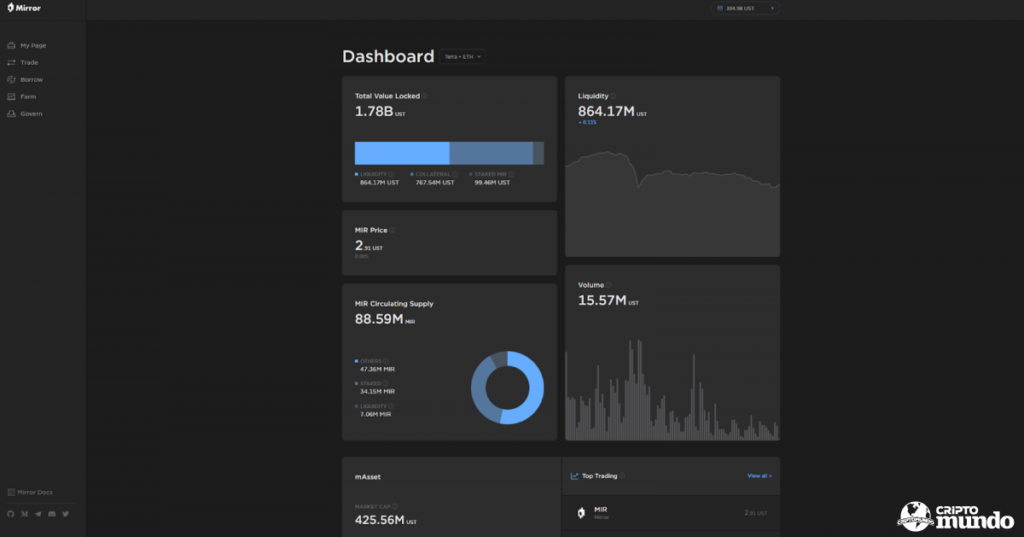Open the Trade section

point(29,62)
